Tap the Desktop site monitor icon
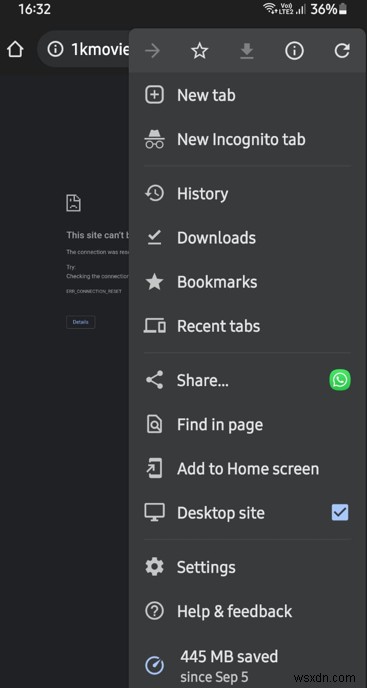This screenshot has width=367, height=688. click(x=155, y=512)
